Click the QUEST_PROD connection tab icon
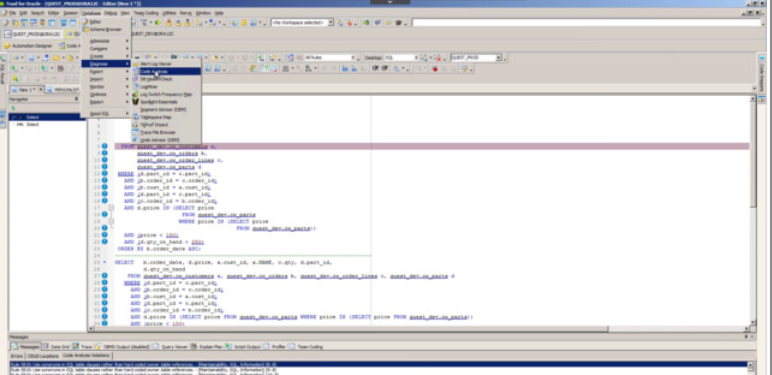The width and height of the screenshot is (772, 375). [8, 34]
